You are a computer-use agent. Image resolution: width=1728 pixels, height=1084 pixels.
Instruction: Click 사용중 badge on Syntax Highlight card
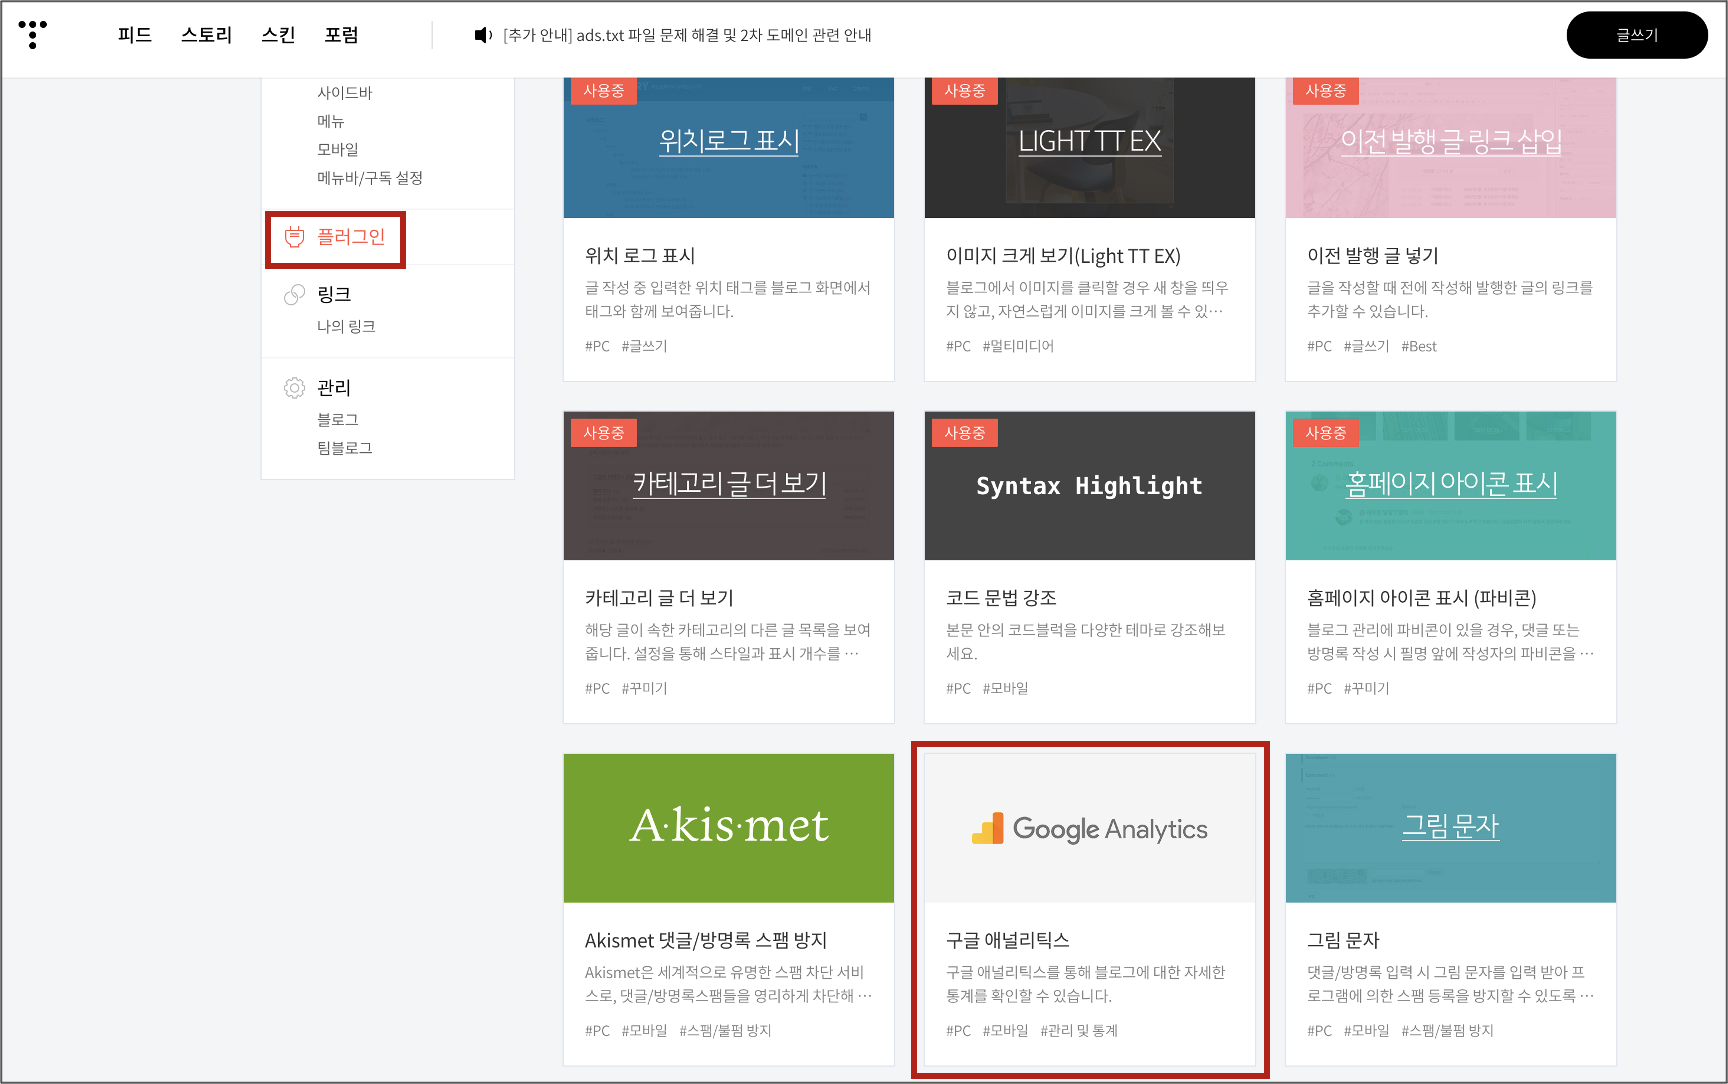(x=965, y=433)
